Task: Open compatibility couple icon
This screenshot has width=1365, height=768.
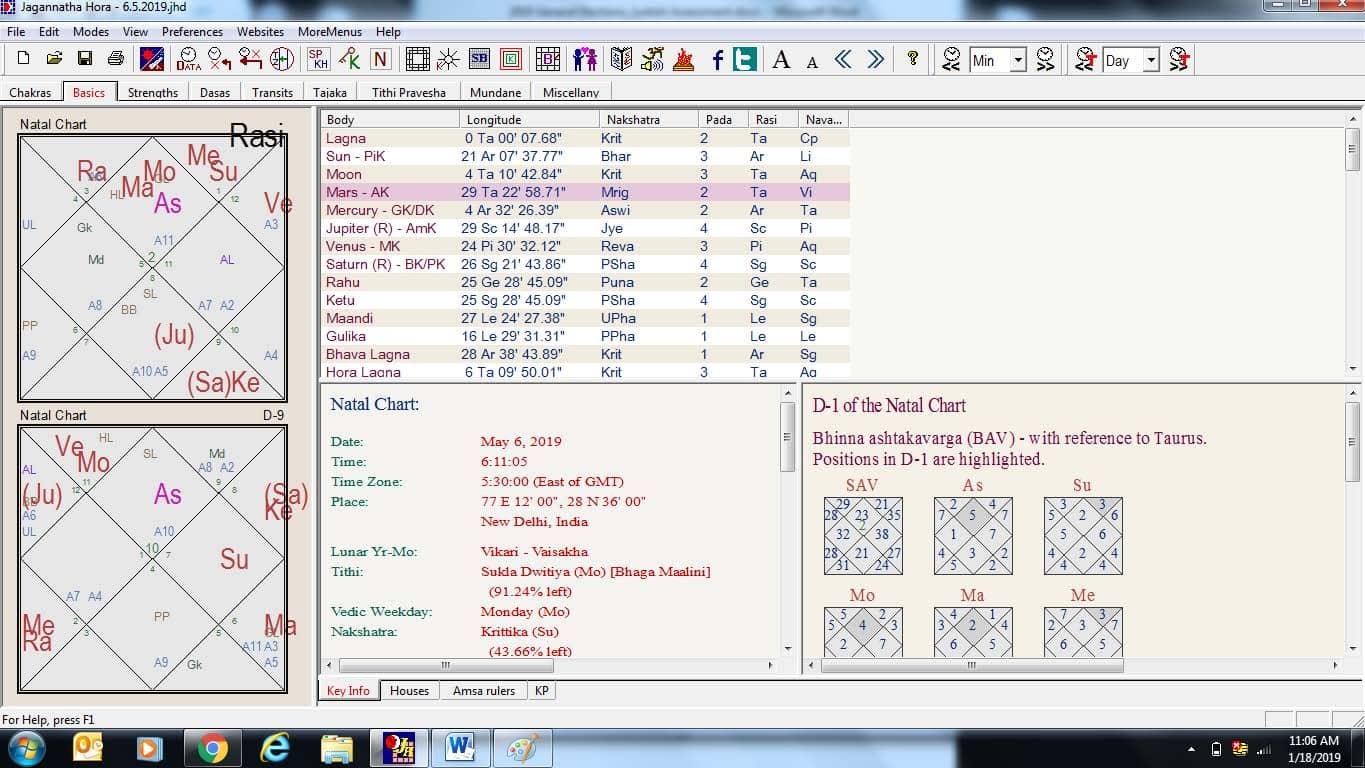Action: coord(585,59)
